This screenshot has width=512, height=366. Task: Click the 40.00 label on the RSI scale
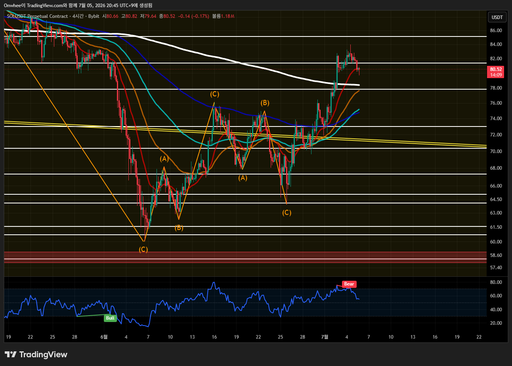(x=496, y=310)
